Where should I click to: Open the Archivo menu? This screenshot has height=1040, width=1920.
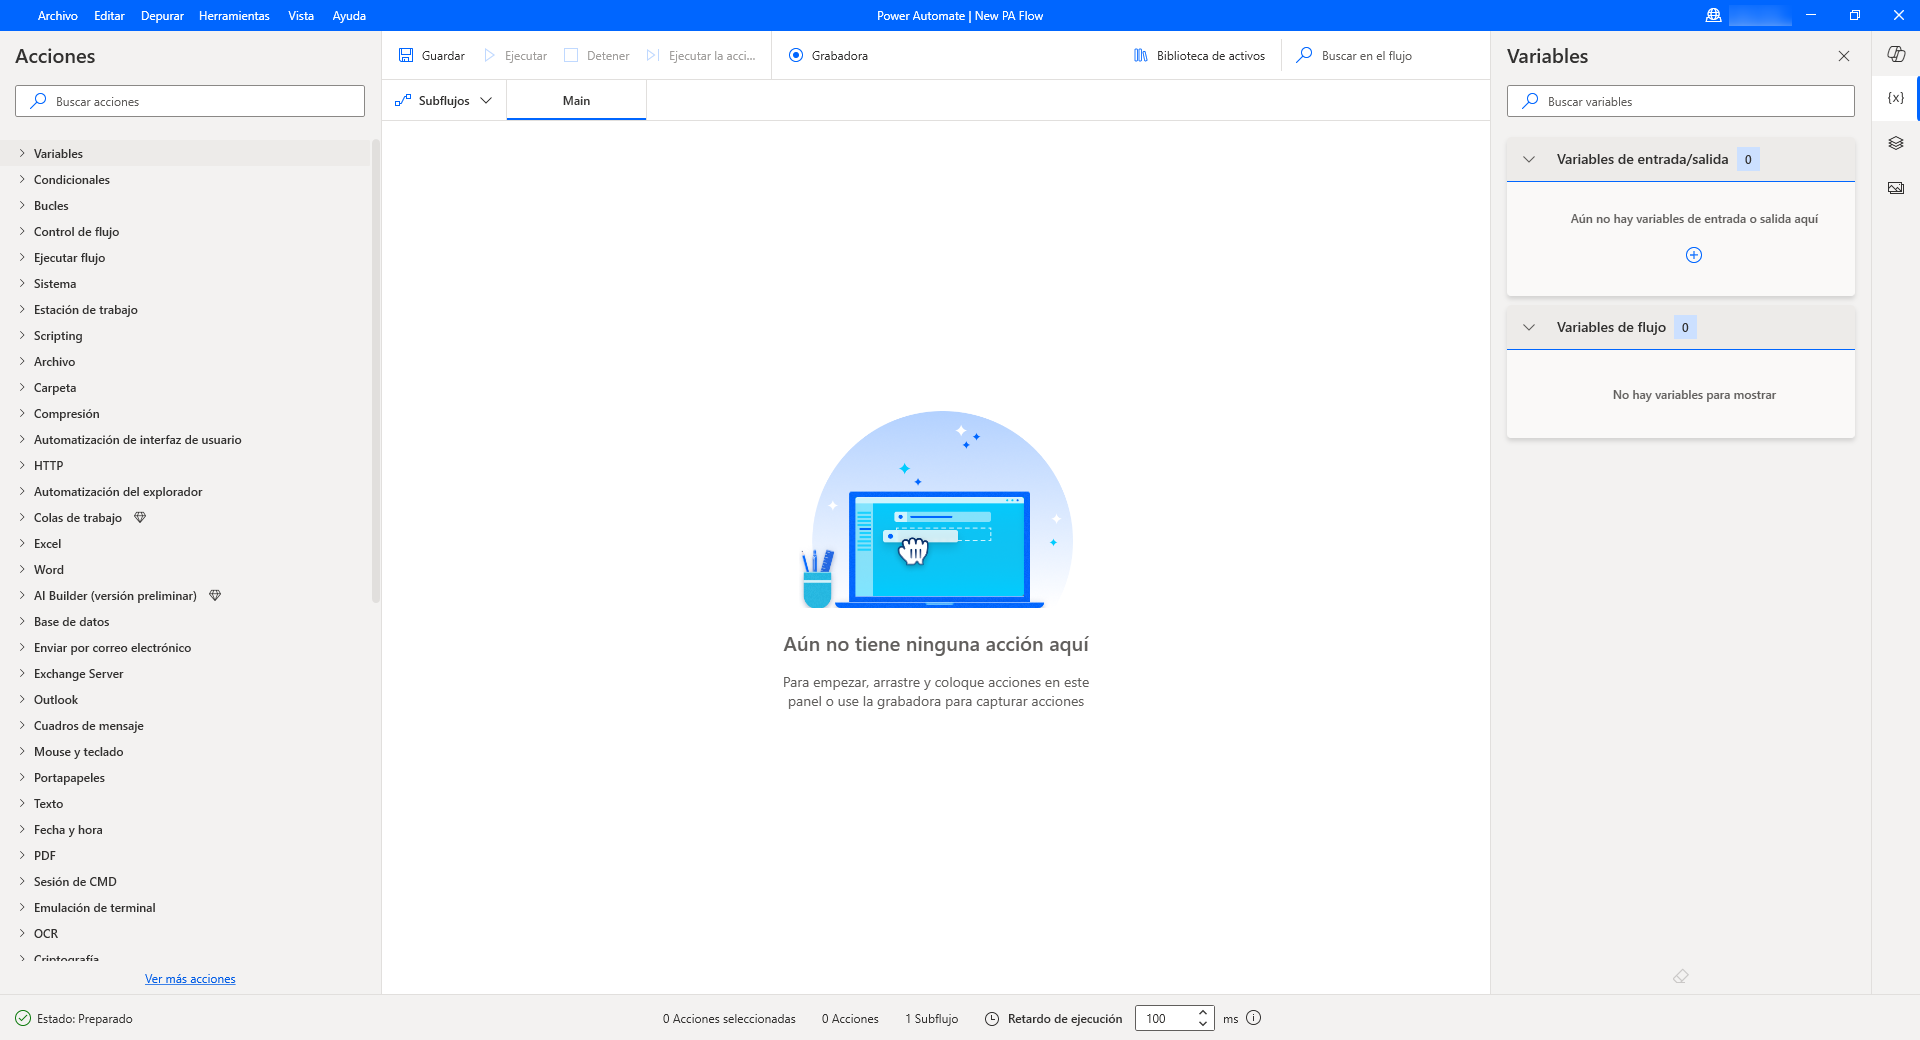point(58,15)
